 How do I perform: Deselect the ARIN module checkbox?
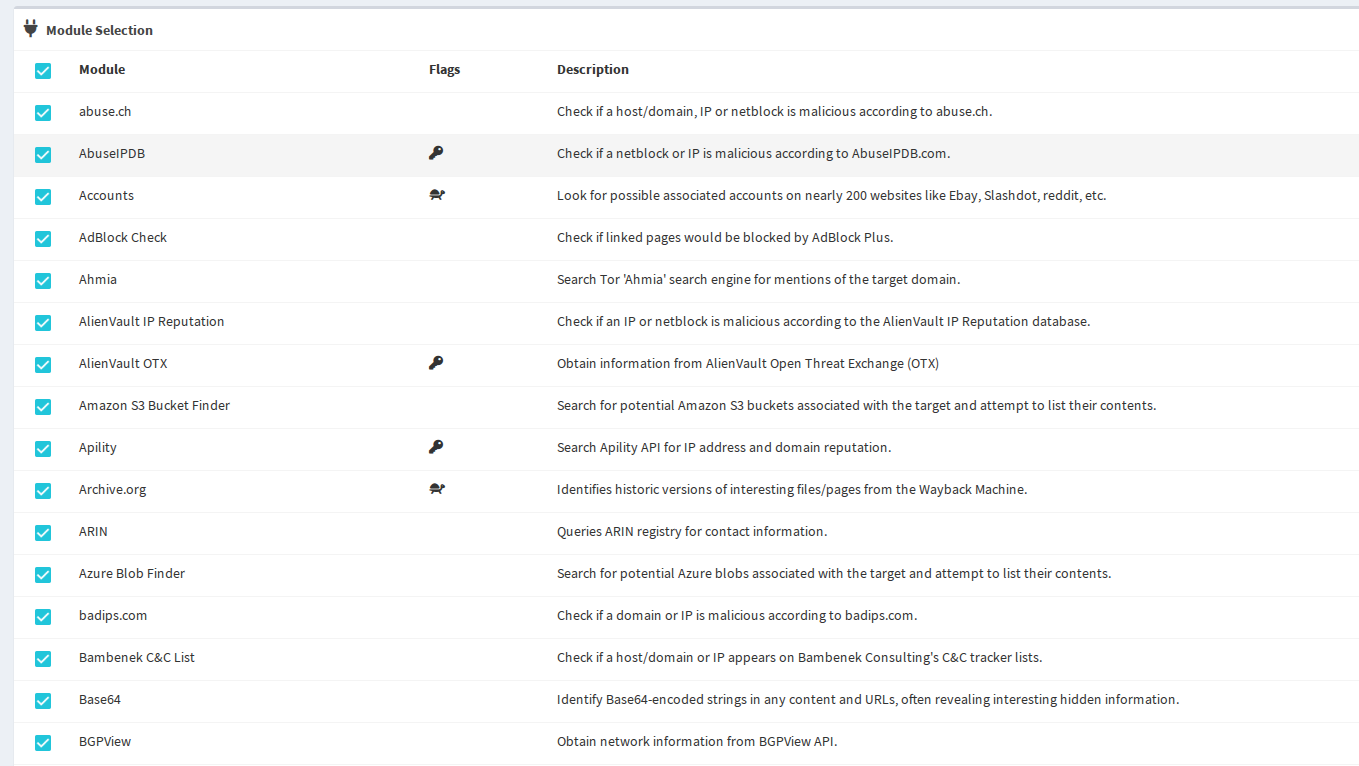pyautogui.click(x=43, y=533)
